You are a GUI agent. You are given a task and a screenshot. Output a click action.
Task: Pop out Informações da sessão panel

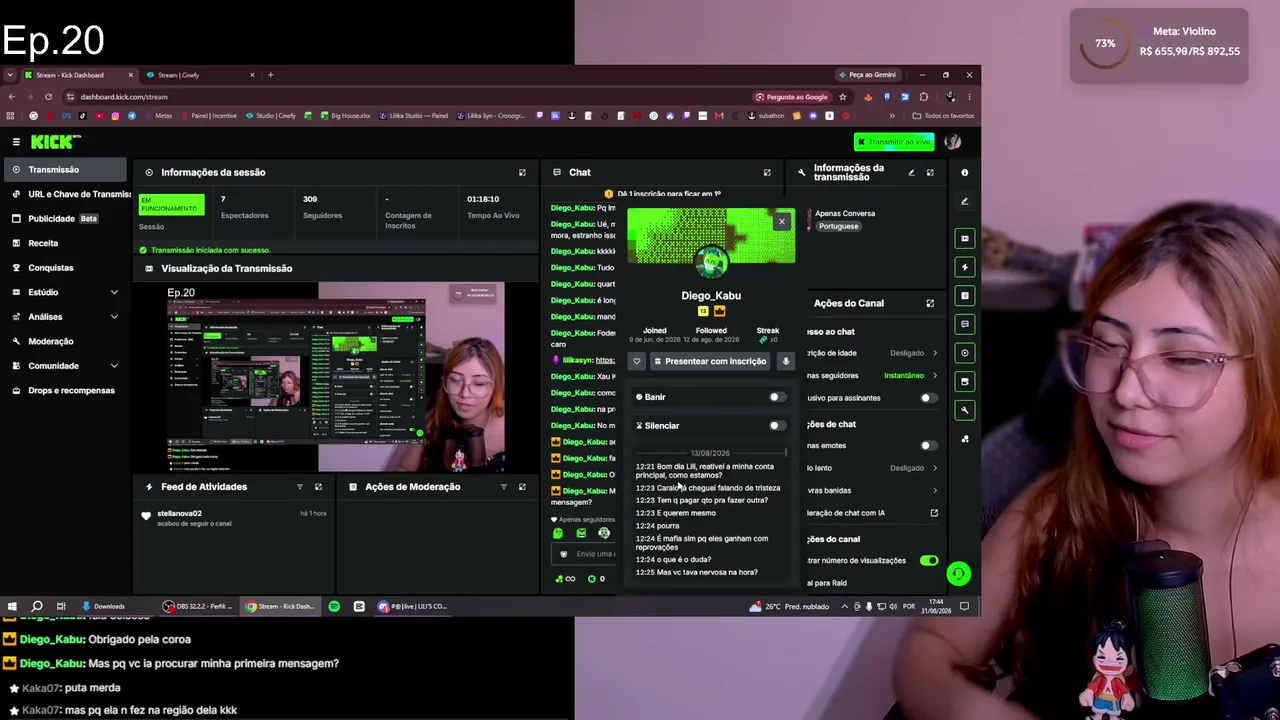(522, 172)
